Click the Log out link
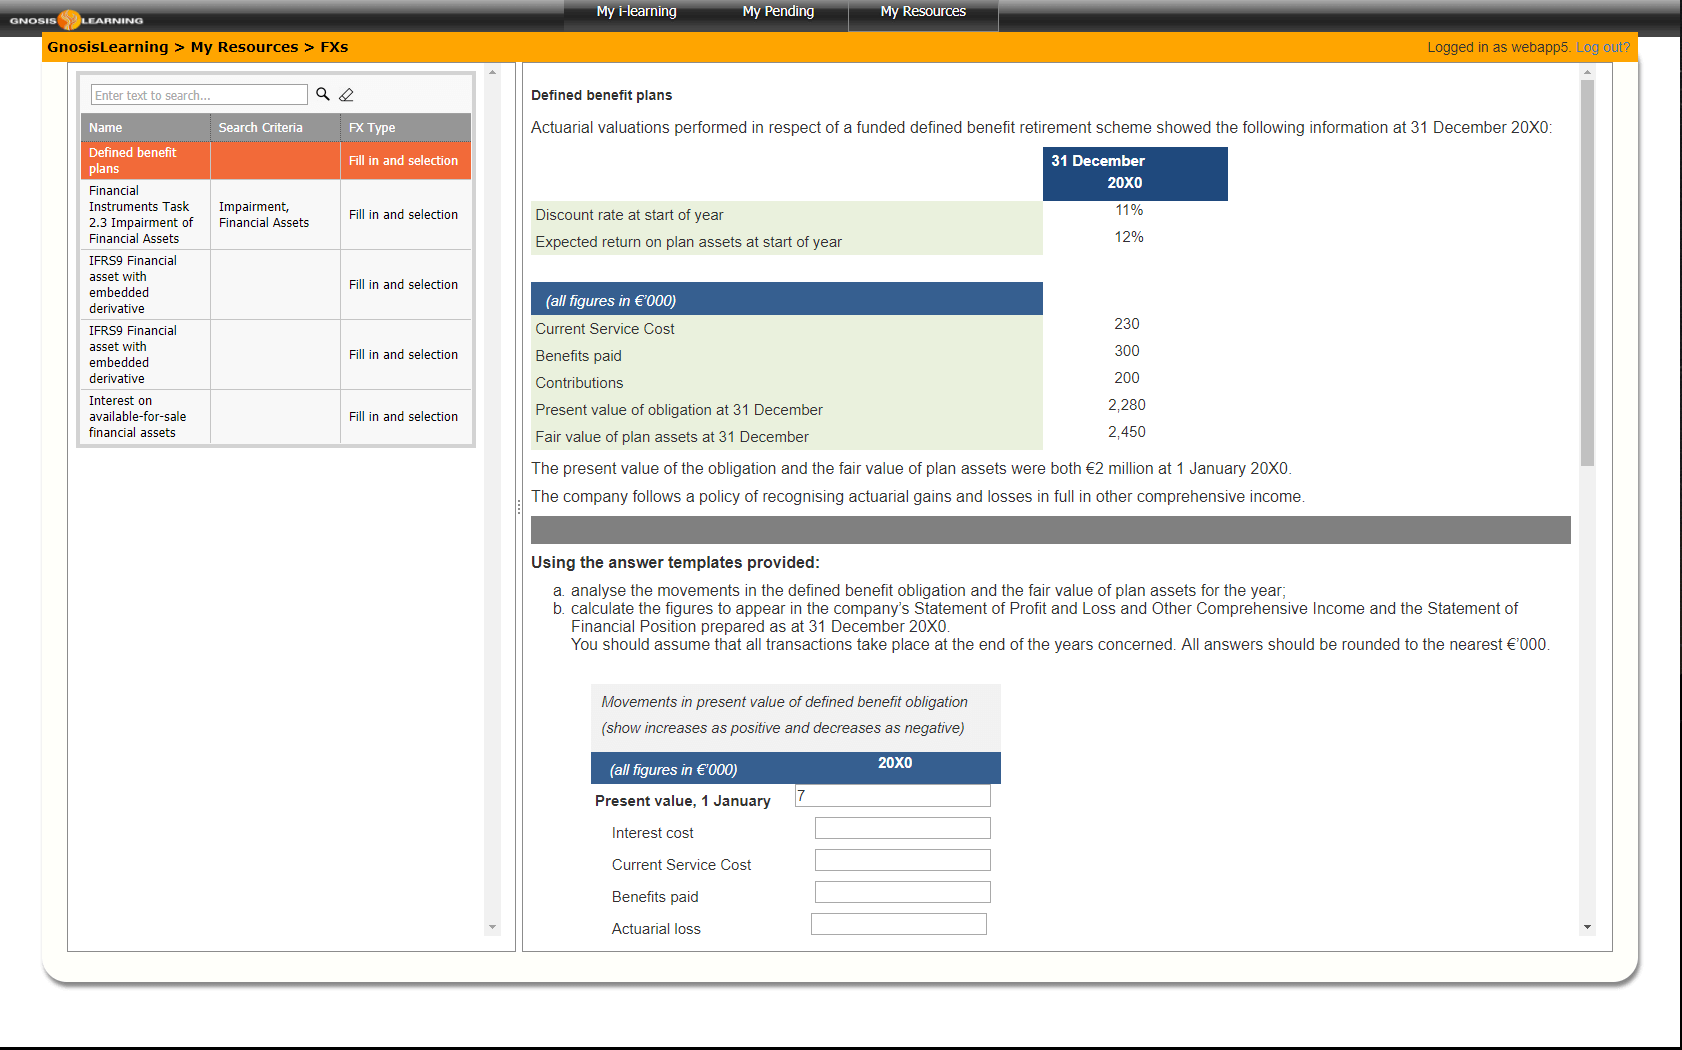 coord(1602,47)
